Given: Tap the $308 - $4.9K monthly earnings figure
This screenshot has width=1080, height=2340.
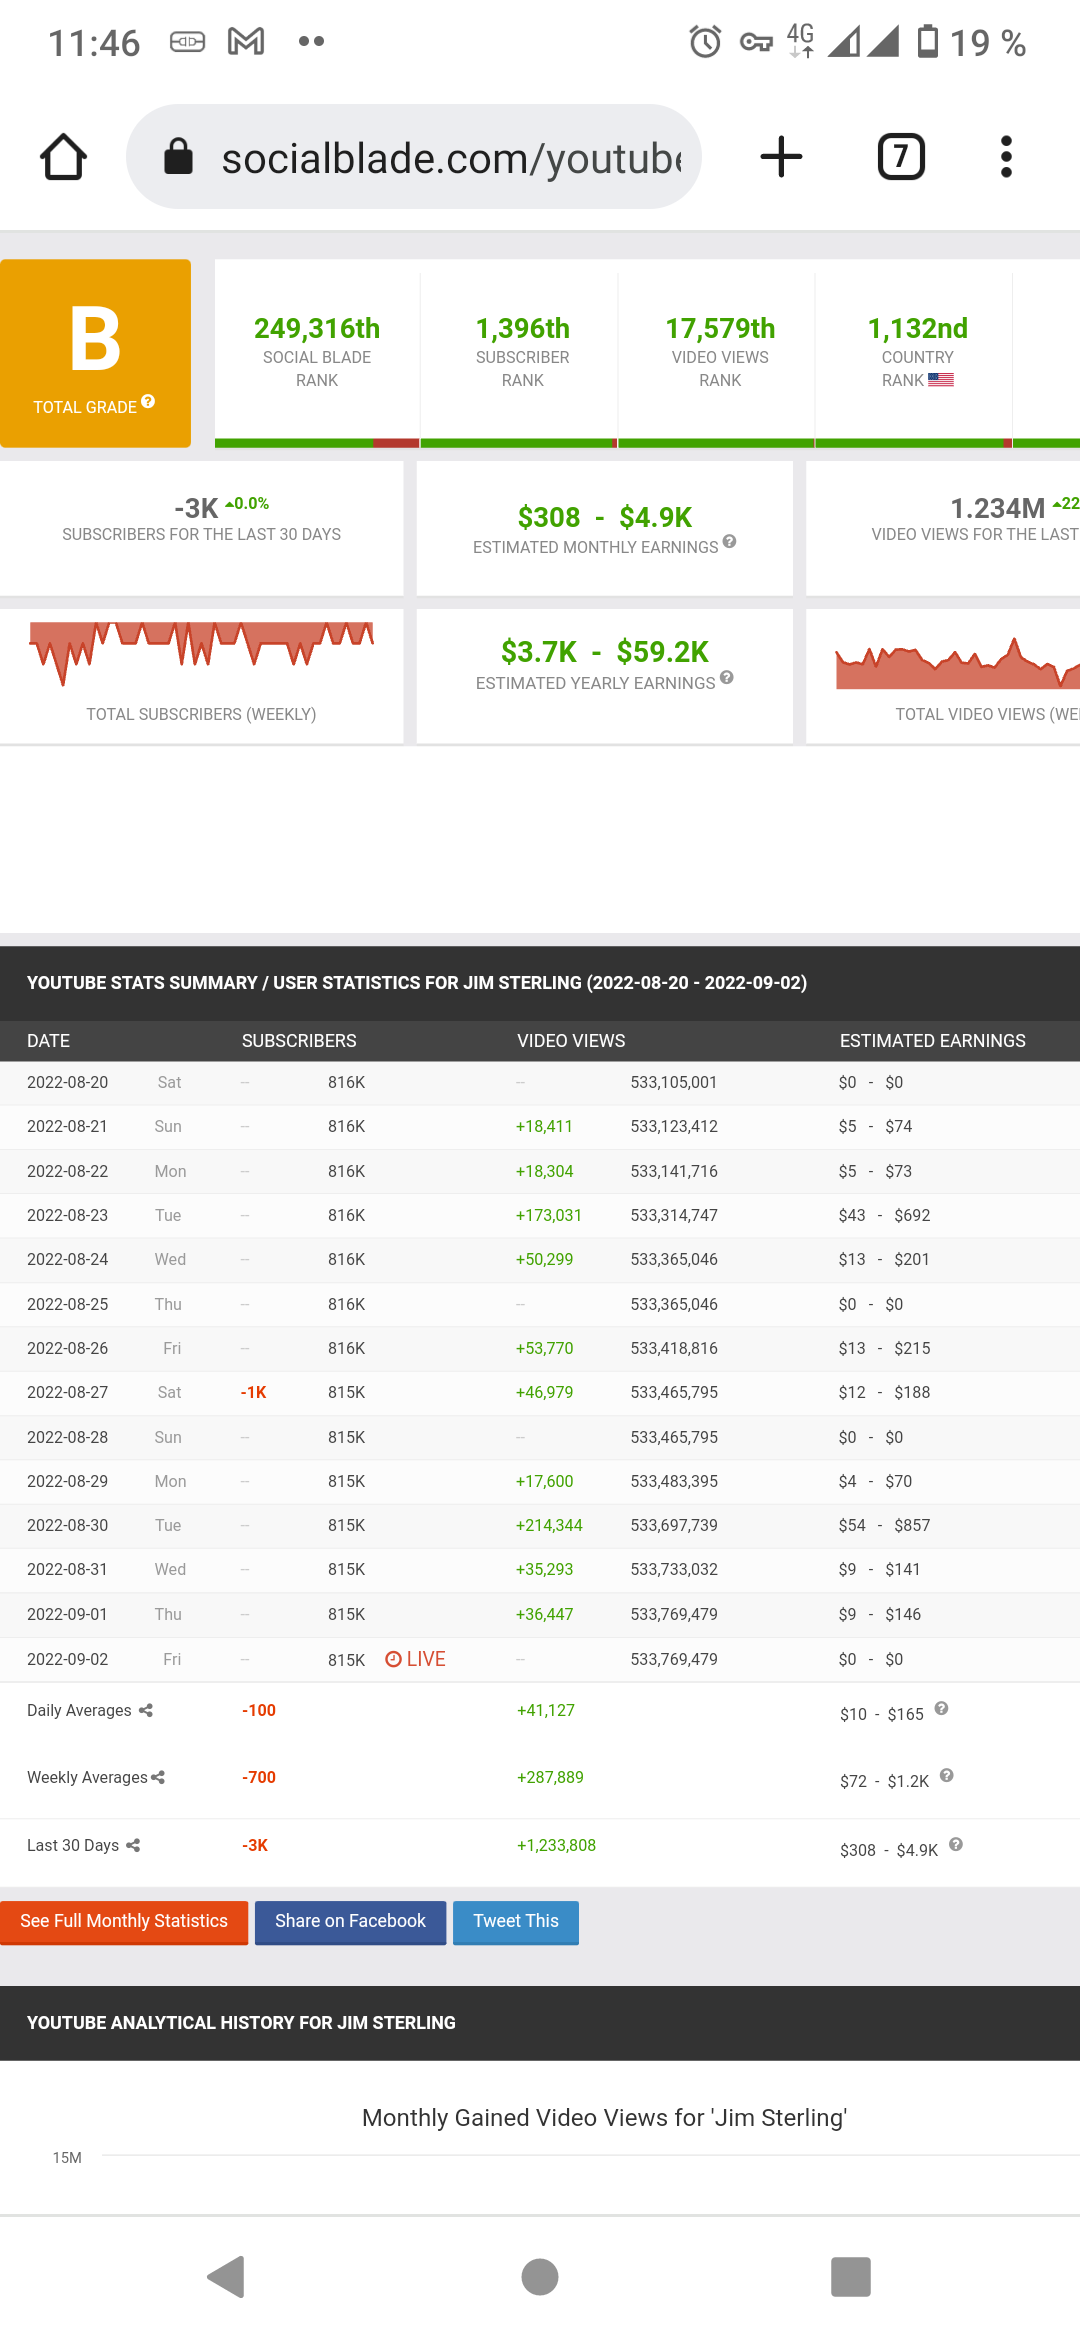Looking at the screenshot, I should [x=605, y=517].
